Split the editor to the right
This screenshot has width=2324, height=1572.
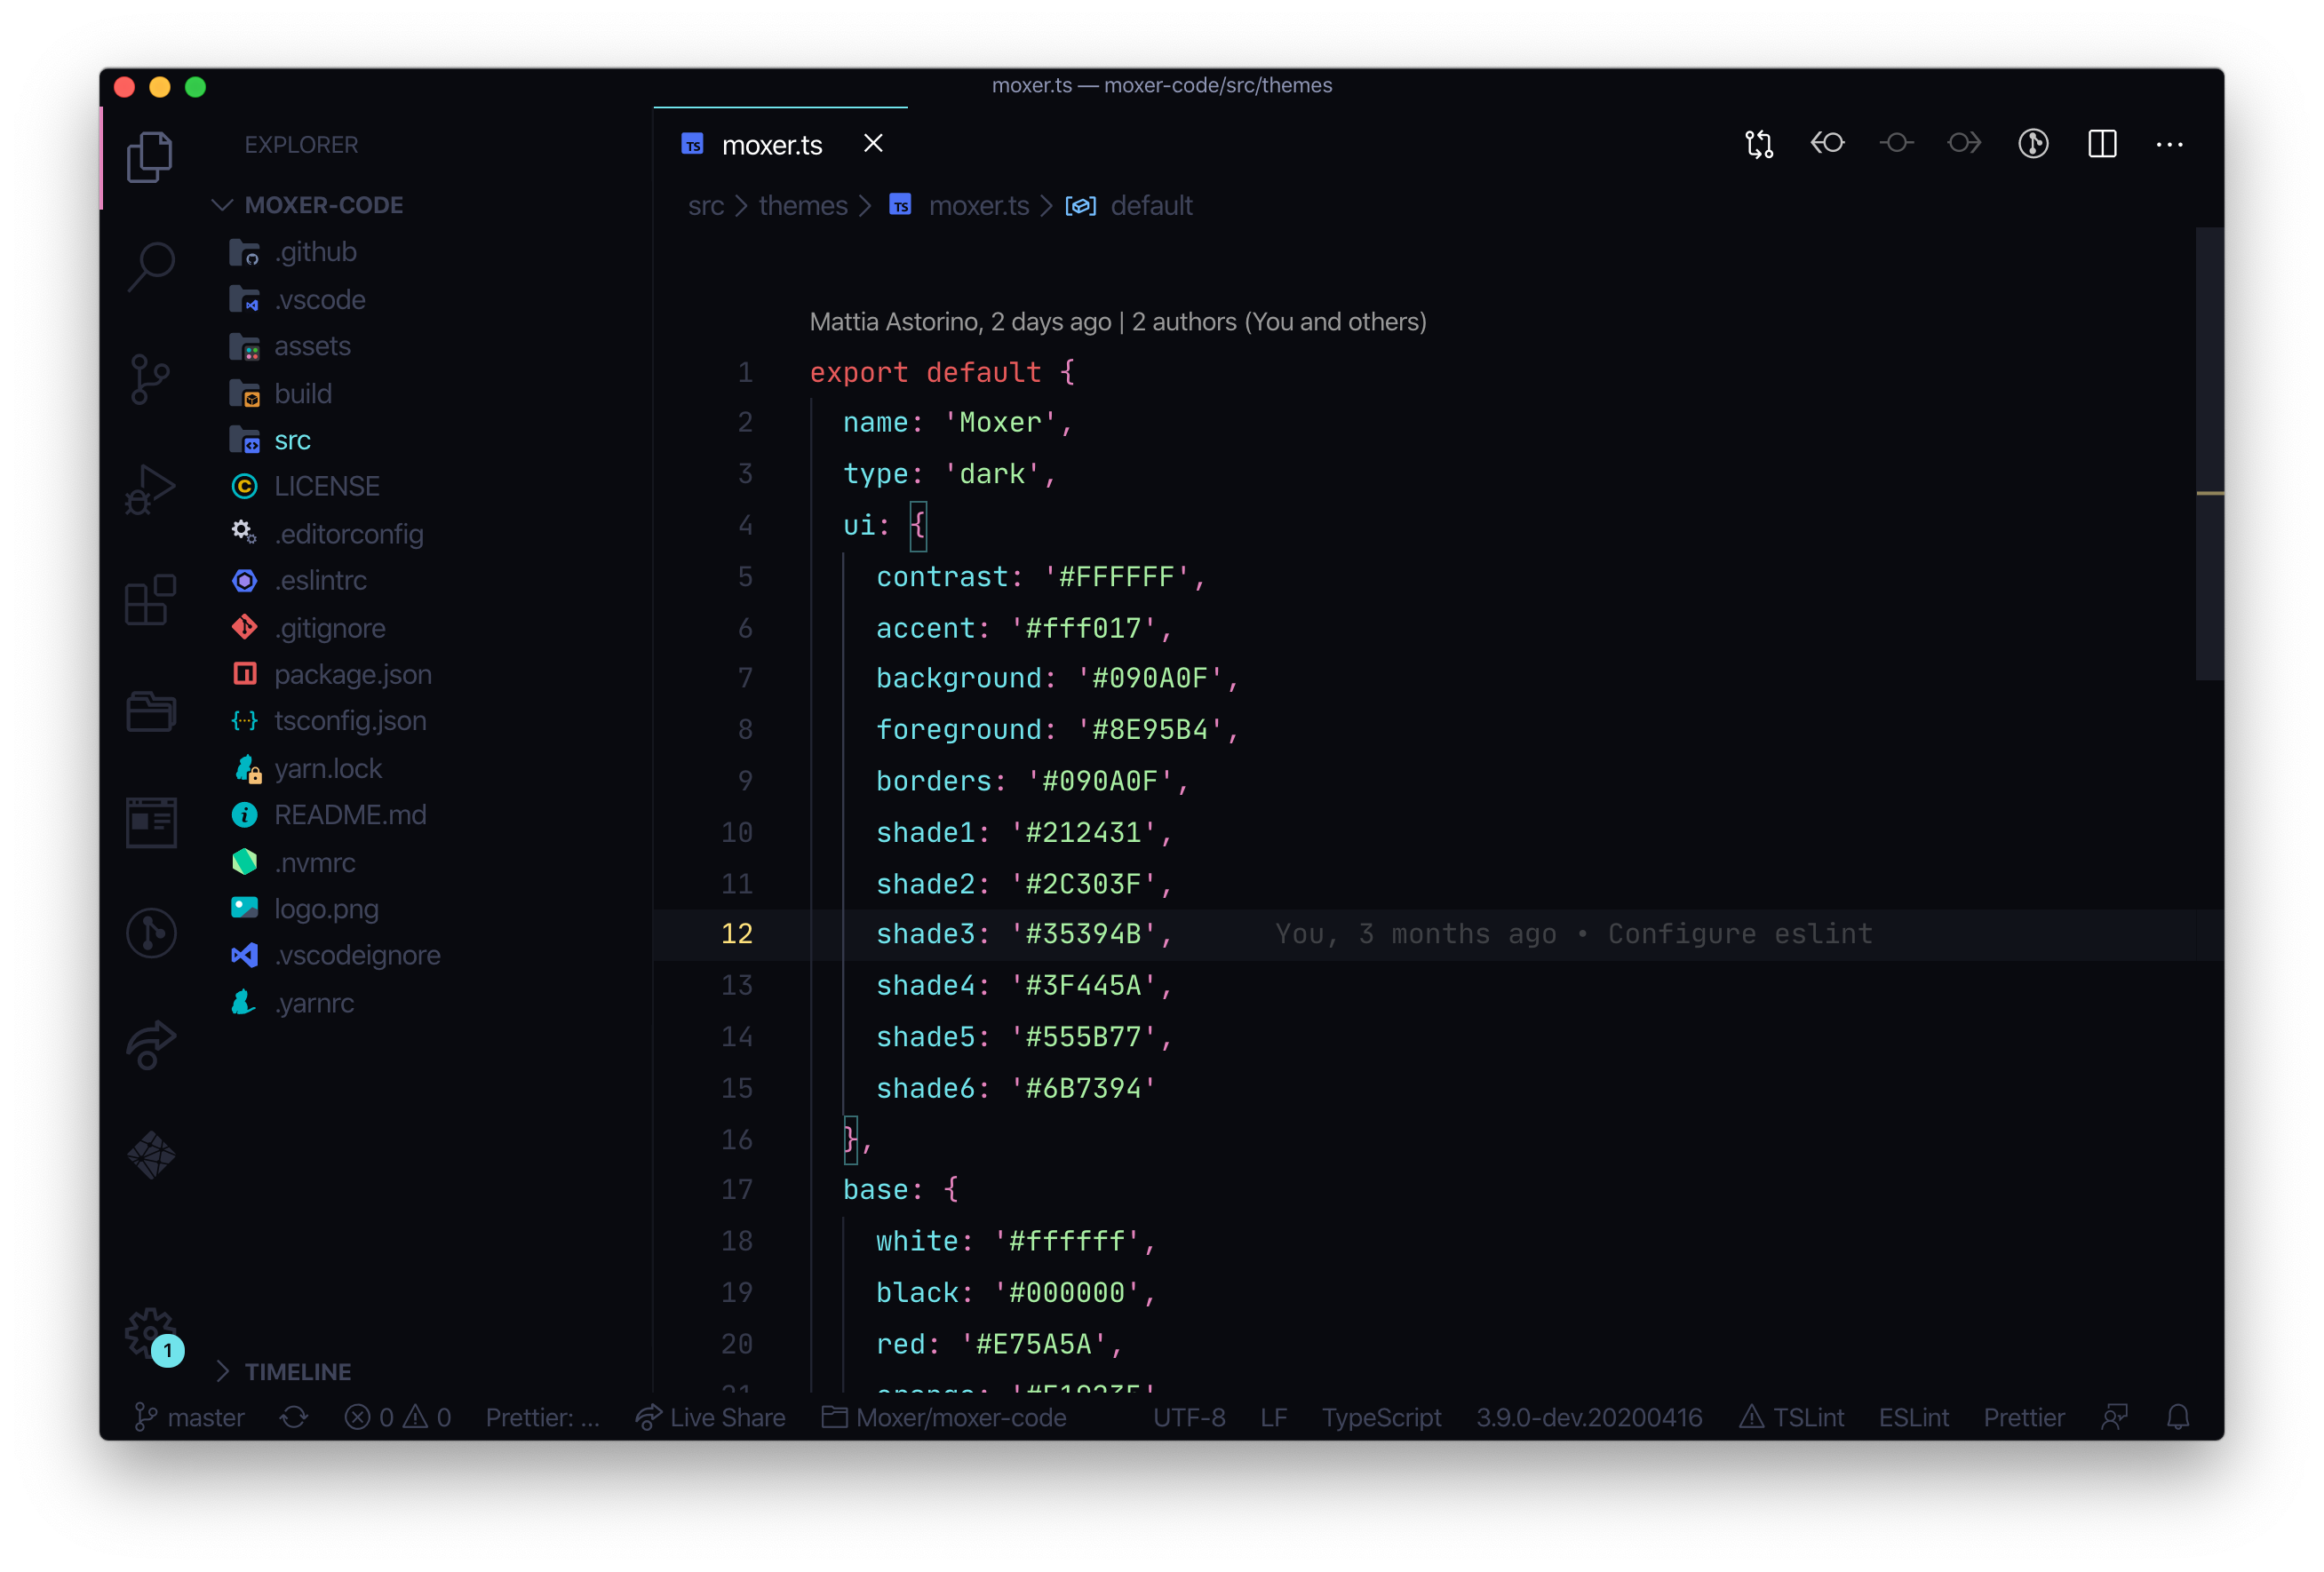pyautogui.click(x=2101, y=144)
